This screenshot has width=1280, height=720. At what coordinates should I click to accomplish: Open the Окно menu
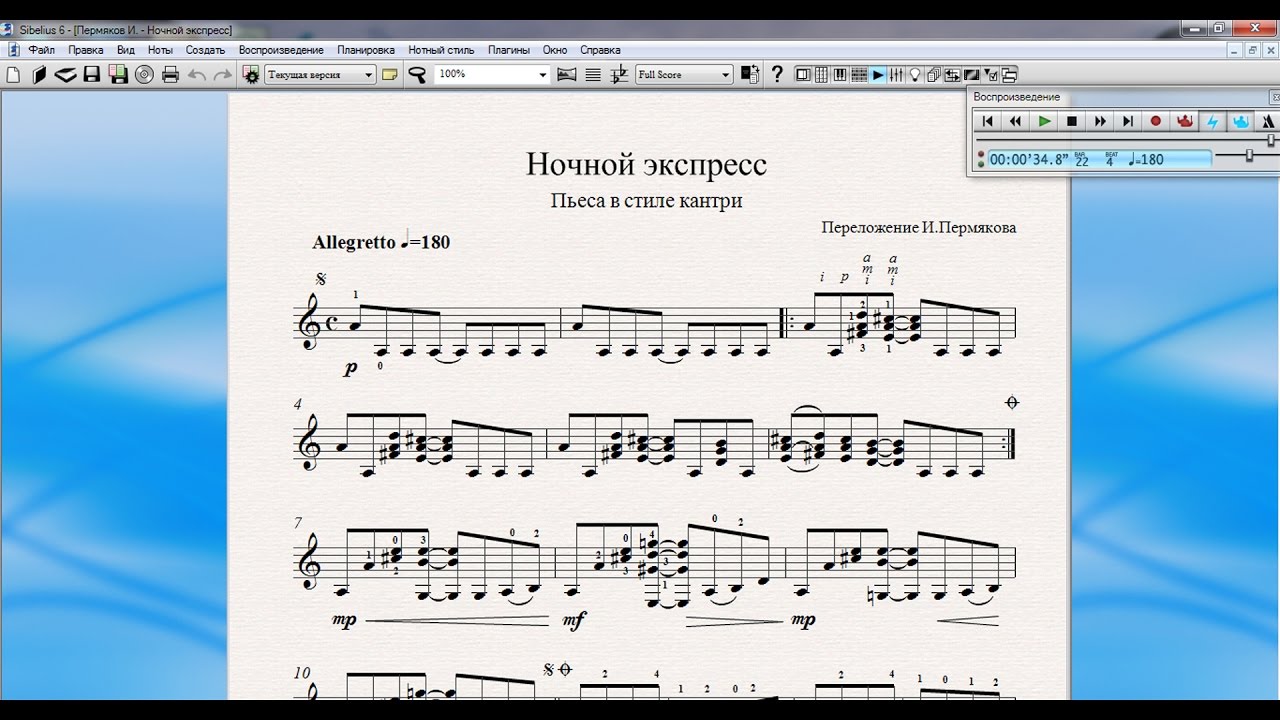point(555,50)
